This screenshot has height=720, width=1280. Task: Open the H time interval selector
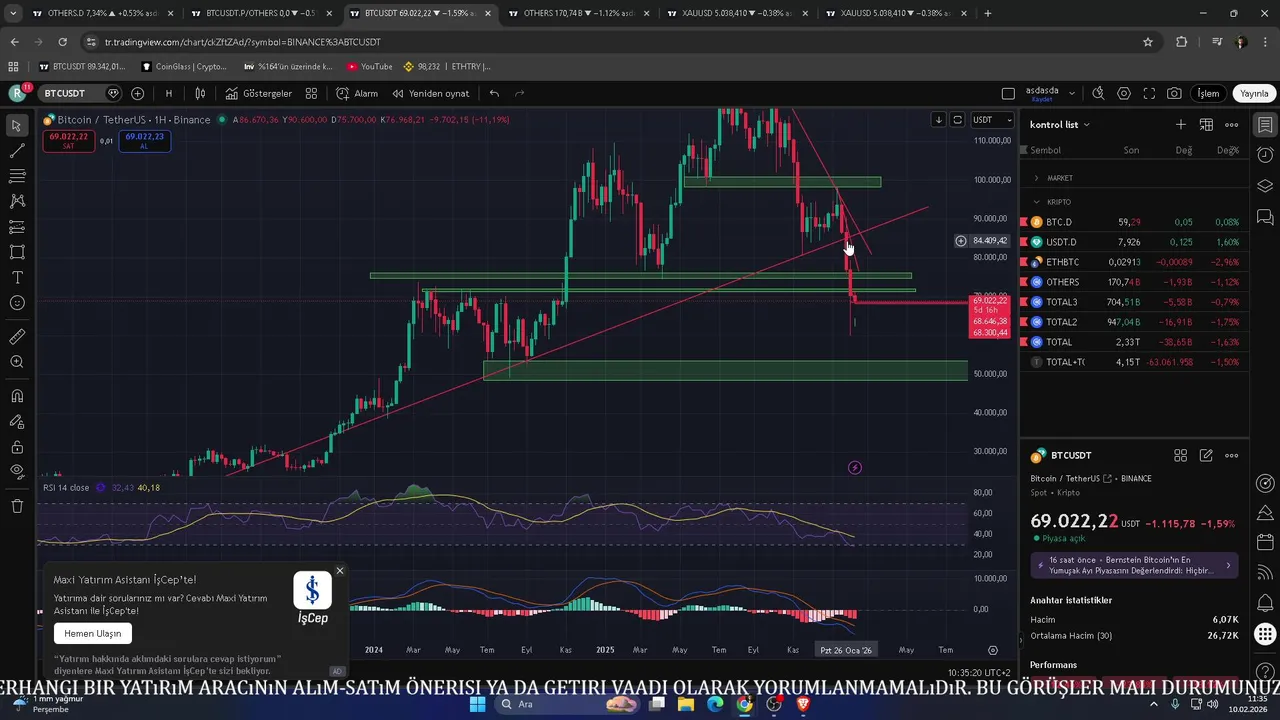169,93
